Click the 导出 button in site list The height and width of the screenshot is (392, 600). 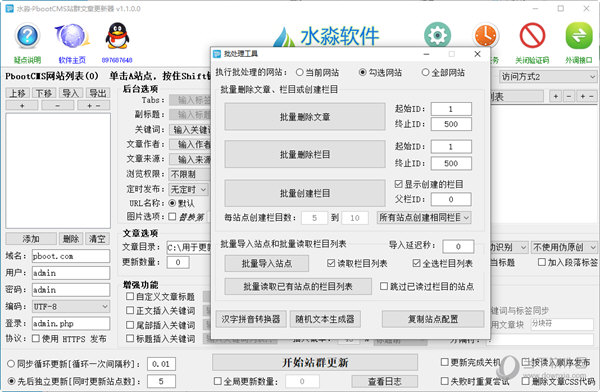point(98,93)
